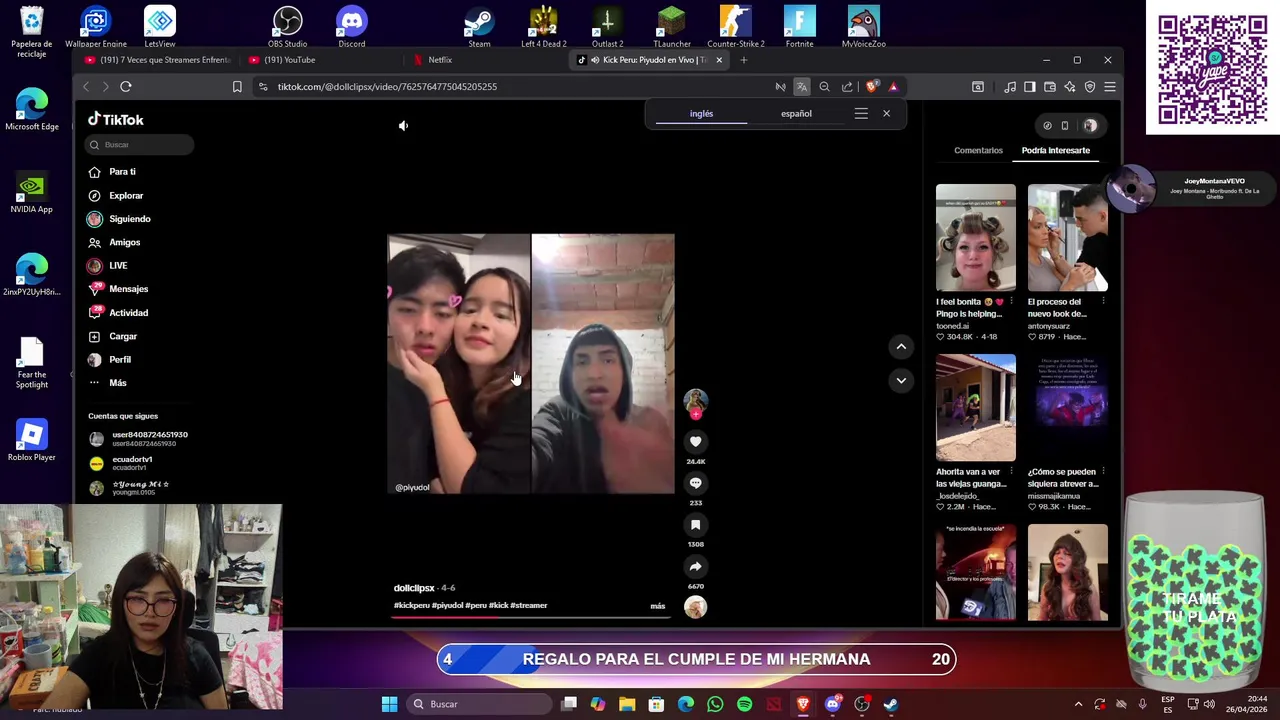Expand video description with 'más'
This screenshot has height=720, width=1280.
pyautogui.click(x=657, y=606)
